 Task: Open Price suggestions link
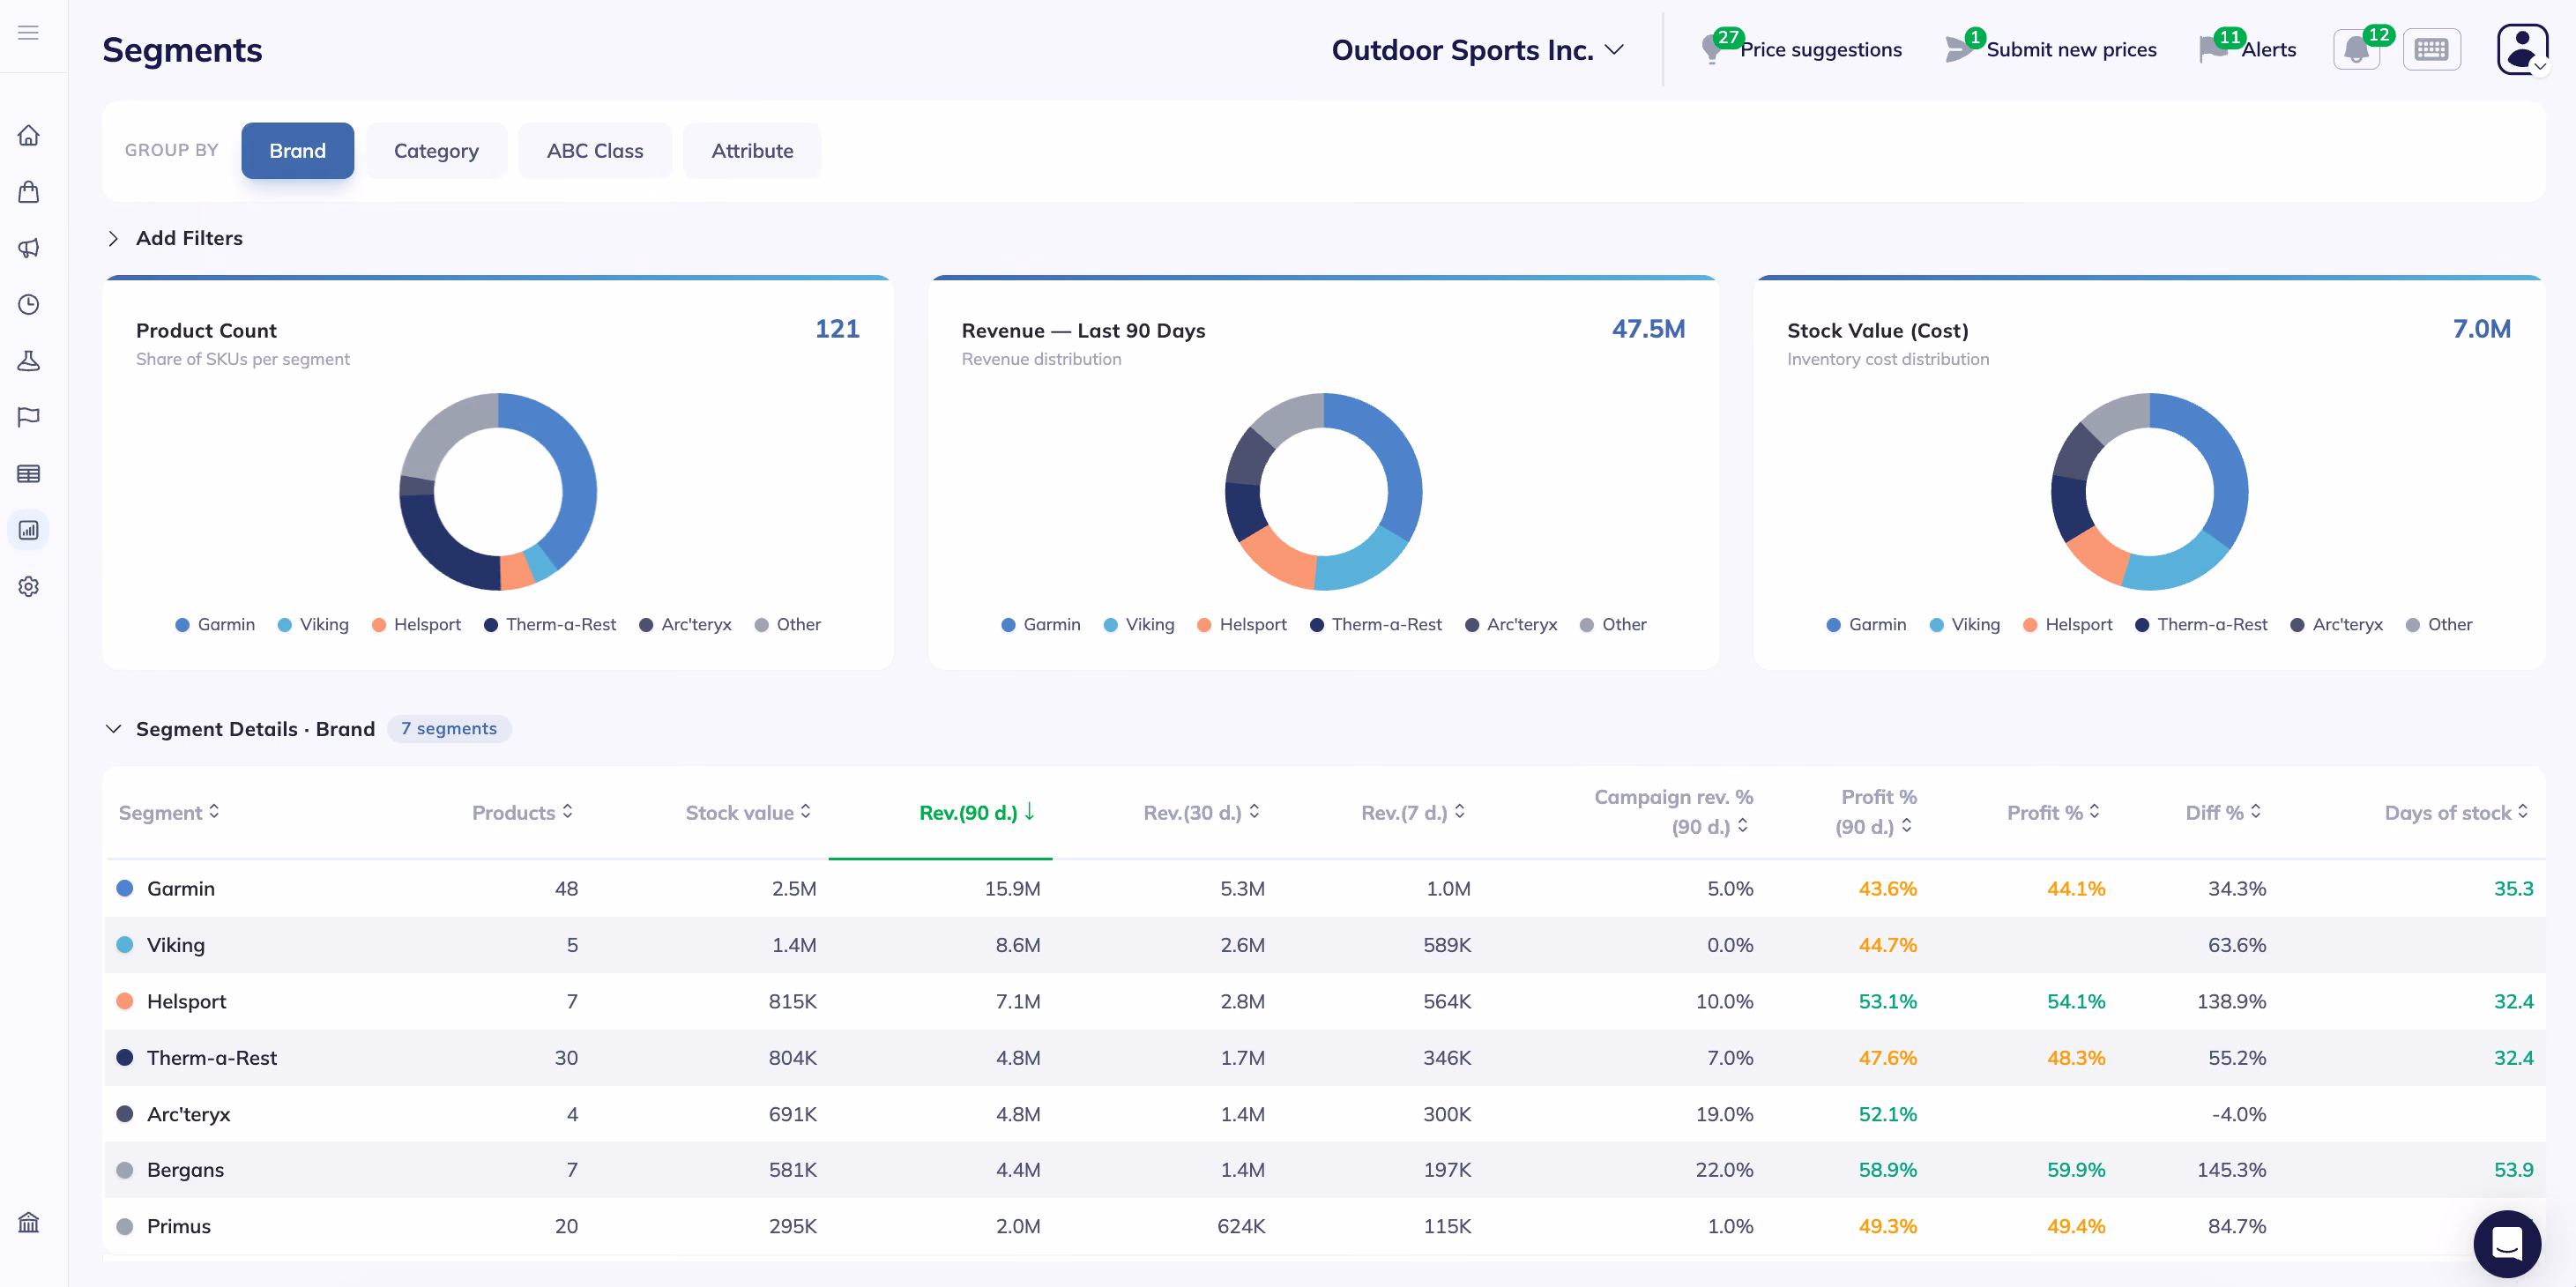click(1820, 50)
